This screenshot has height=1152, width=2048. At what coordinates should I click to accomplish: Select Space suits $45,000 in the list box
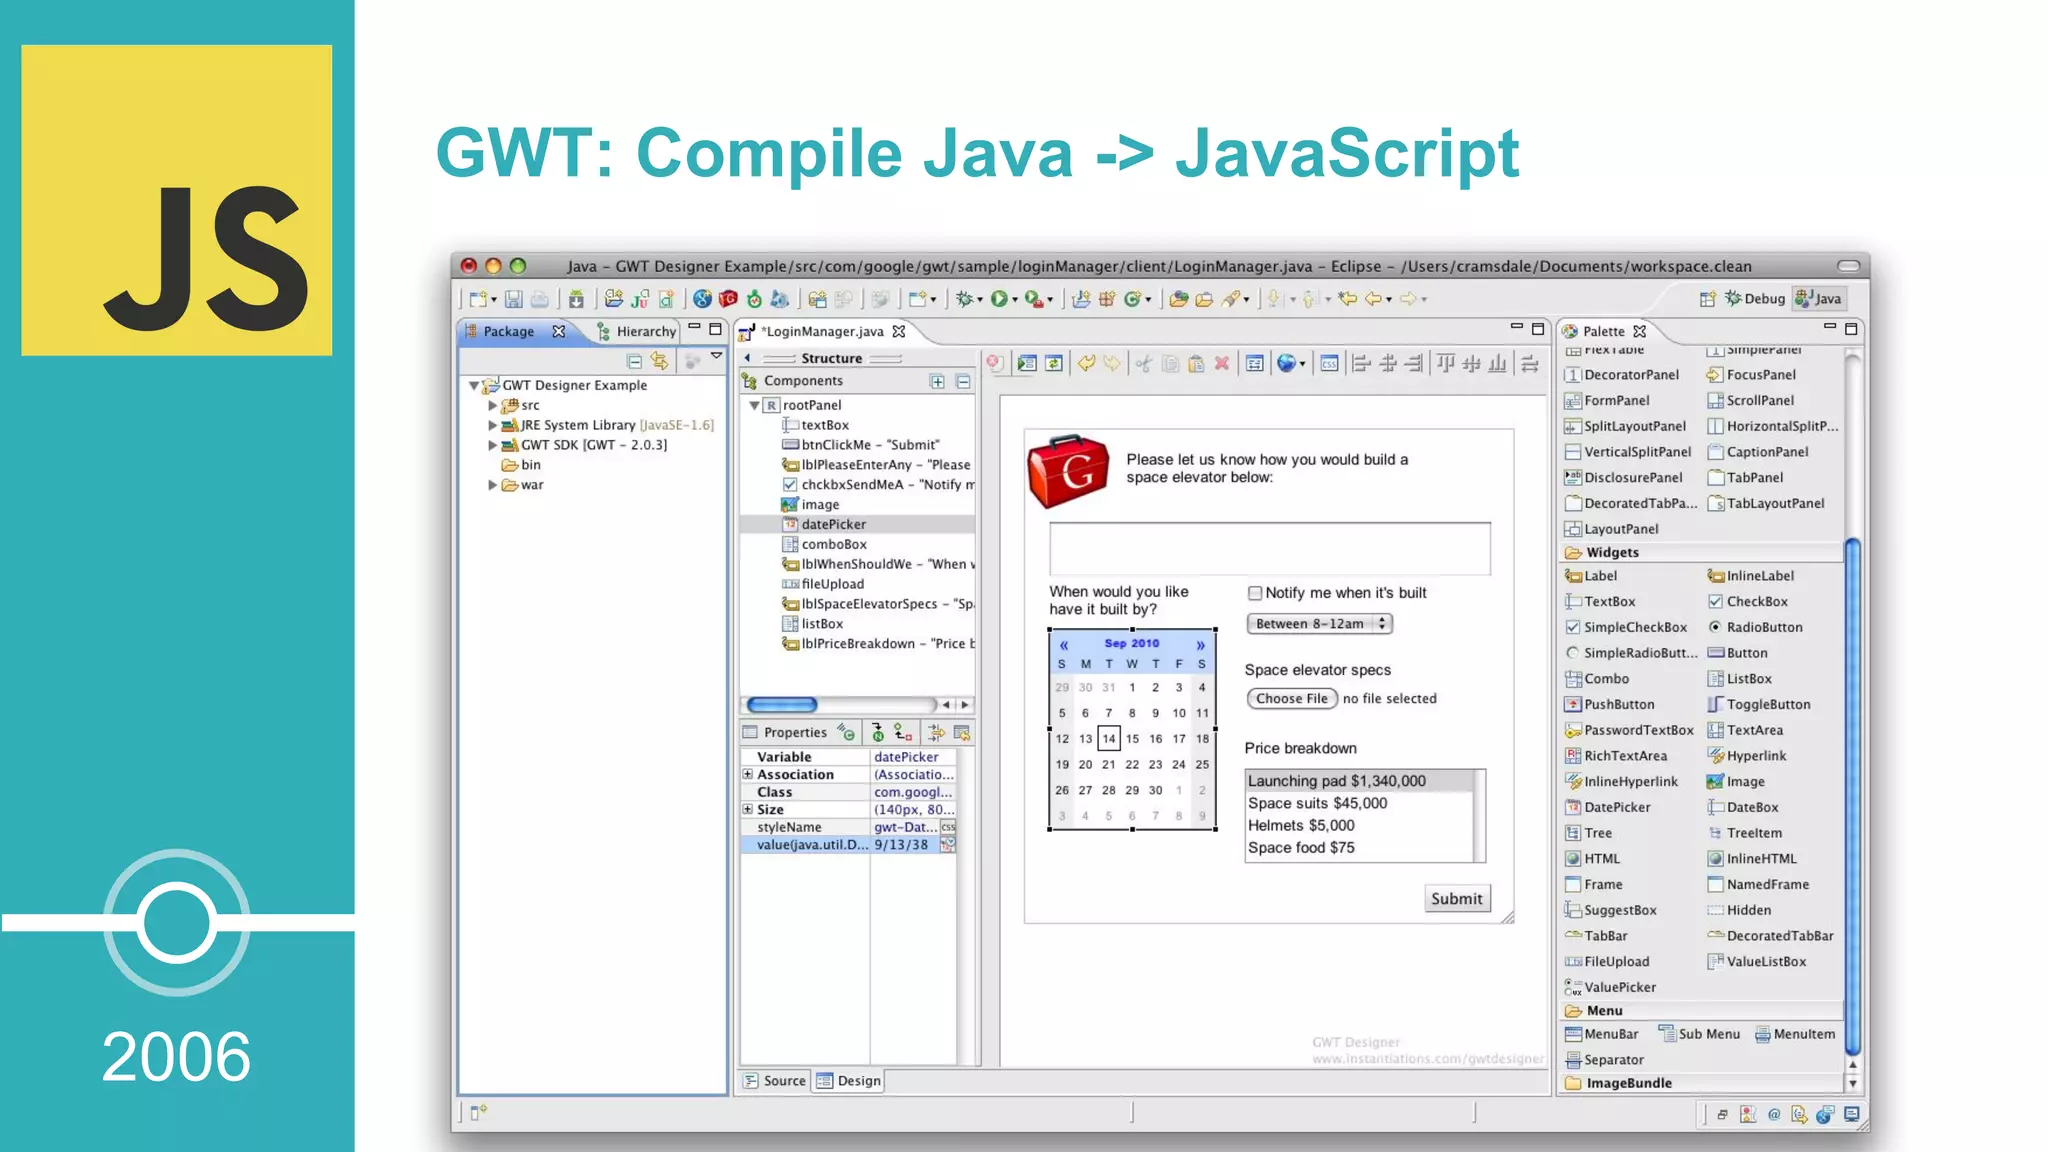[1358, 803]
